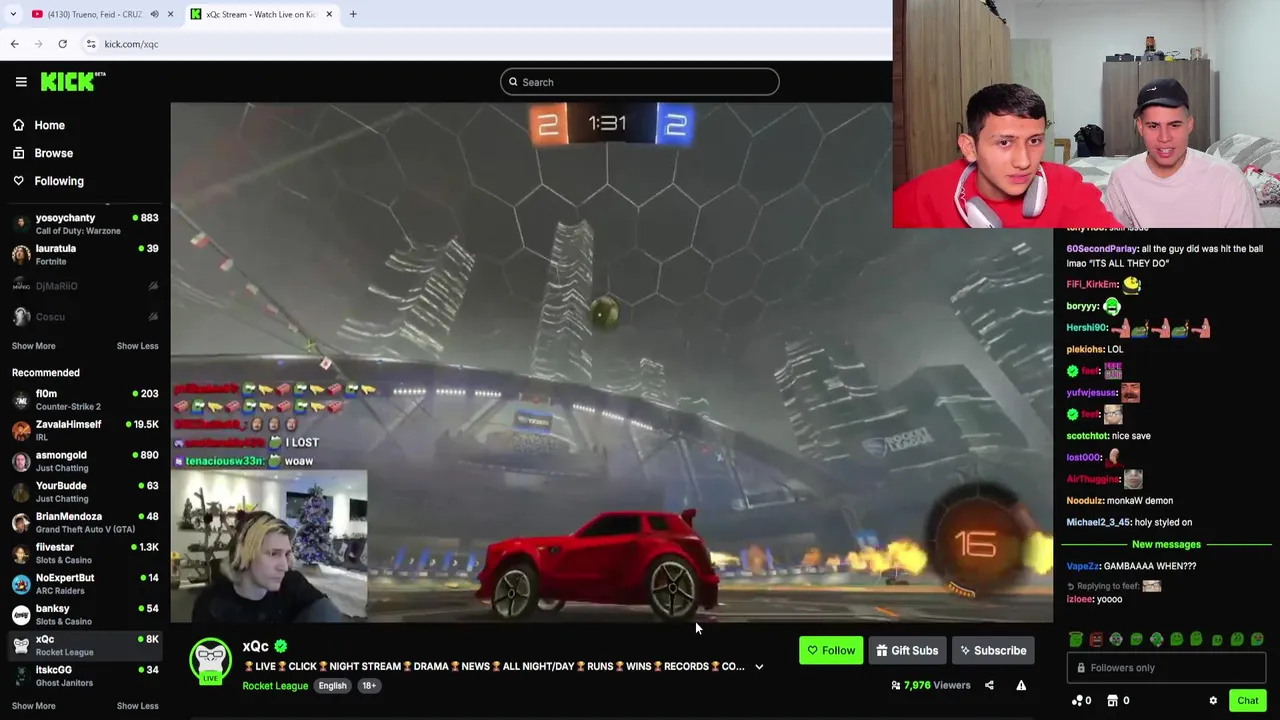Click the Rocket League video player

(611, 362)
